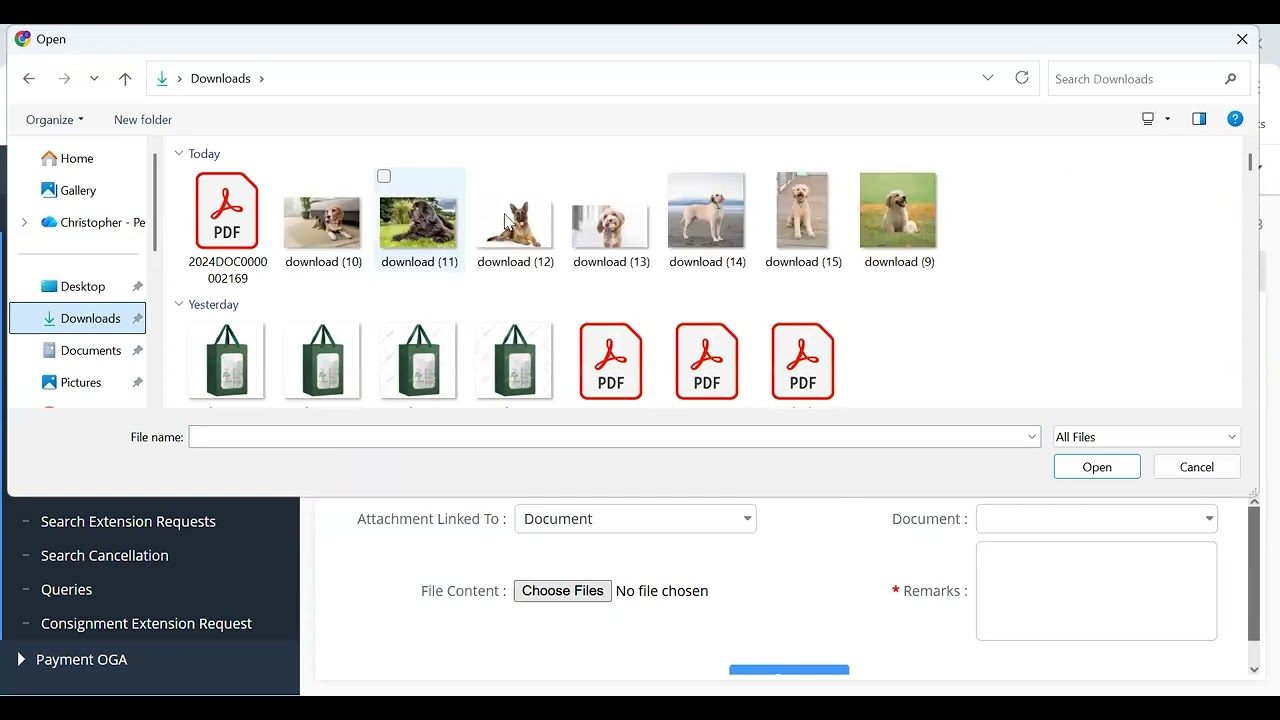1280x720 pixels.
Task: Create a New folder
Action: pos(143,120)
